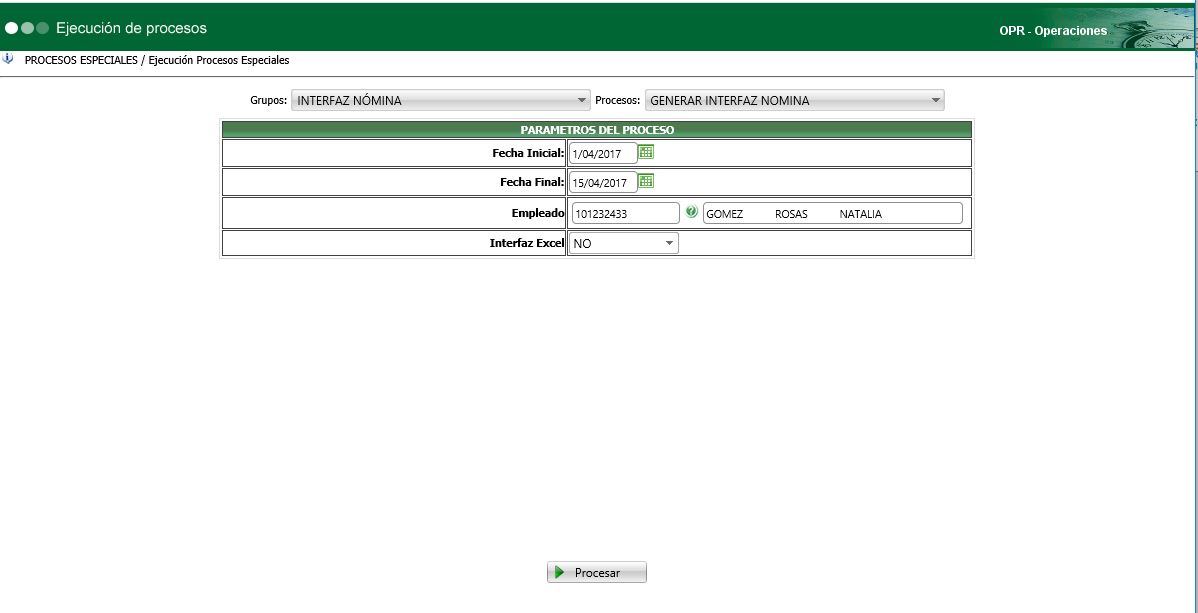Click the Empleado ID field 101232433
The width and height of the screenshot is (1198, 613).
click(x=625, y=214)
